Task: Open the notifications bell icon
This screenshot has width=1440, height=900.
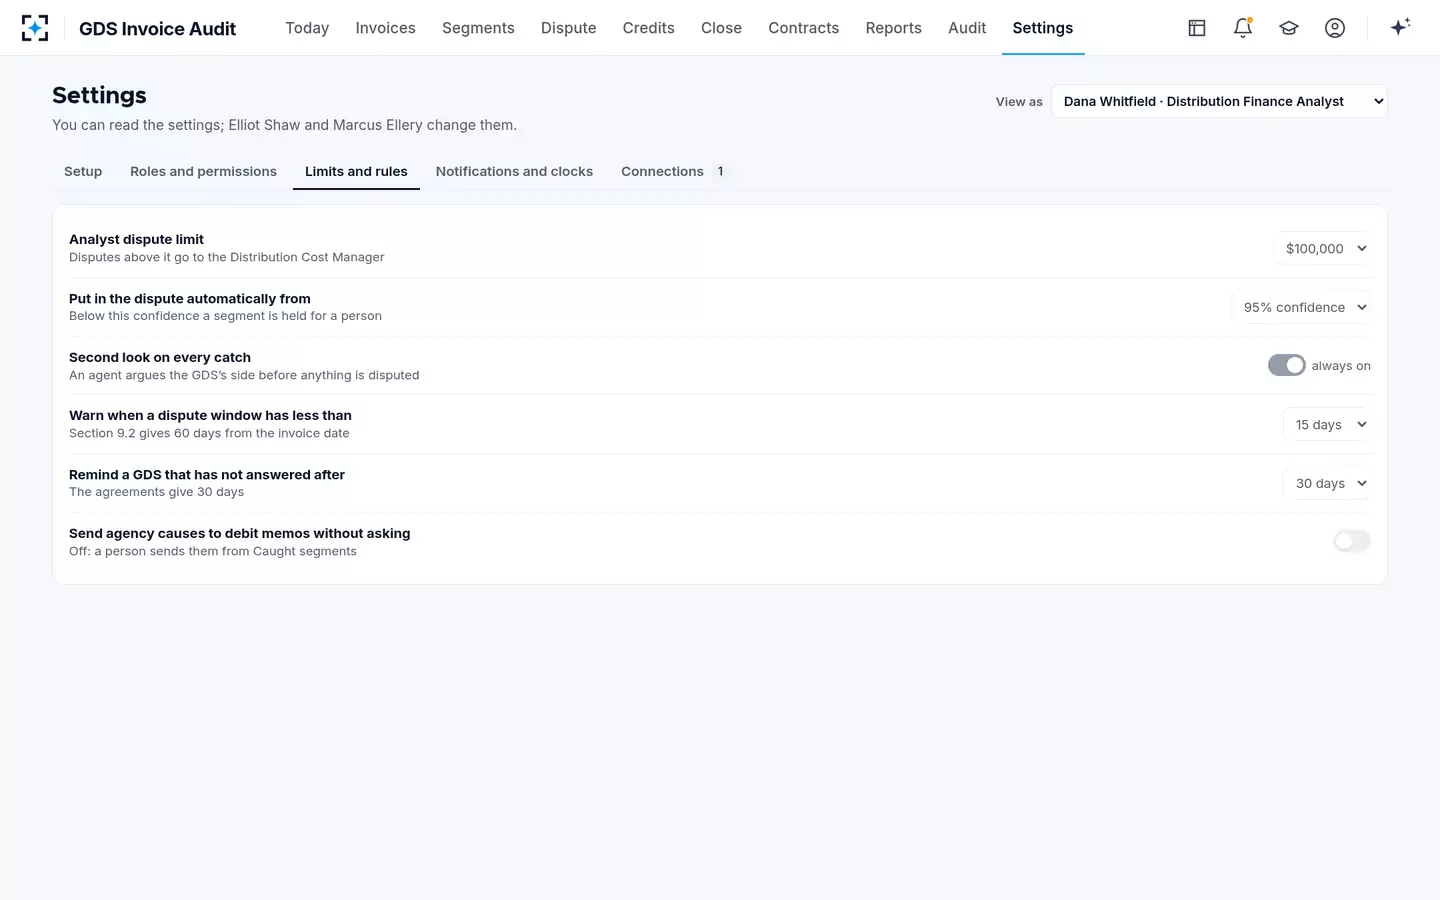Action: (x=1243, y=28)
